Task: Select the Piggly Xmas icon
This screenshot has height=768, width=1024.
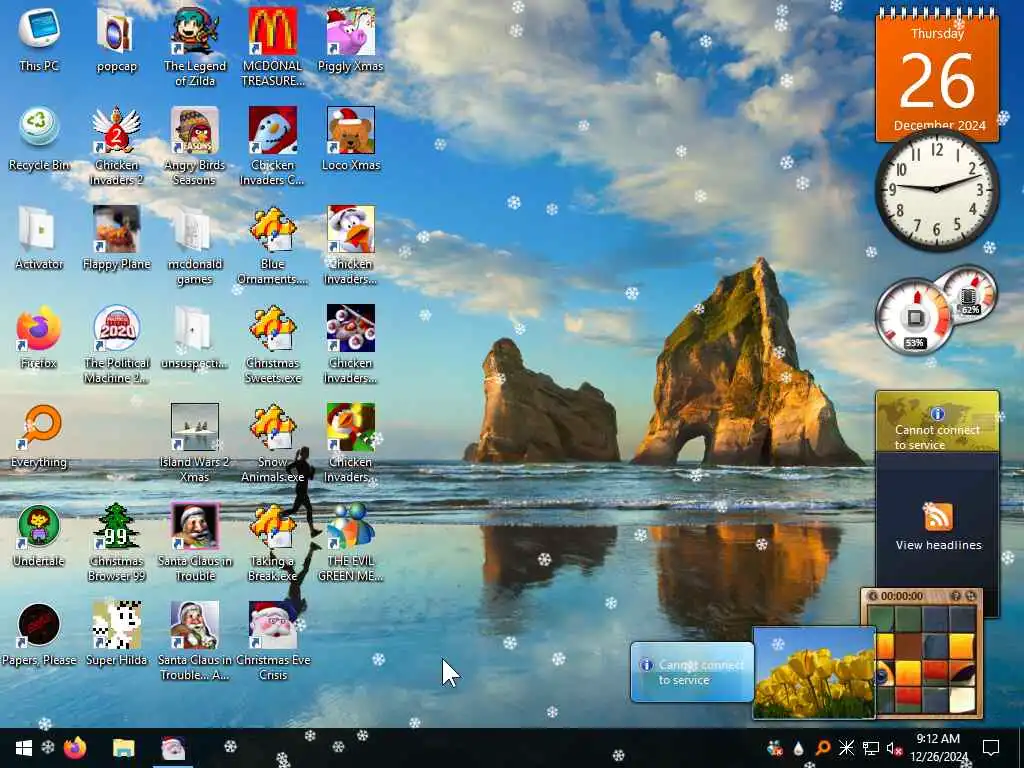Action: [x=351, y=39]
